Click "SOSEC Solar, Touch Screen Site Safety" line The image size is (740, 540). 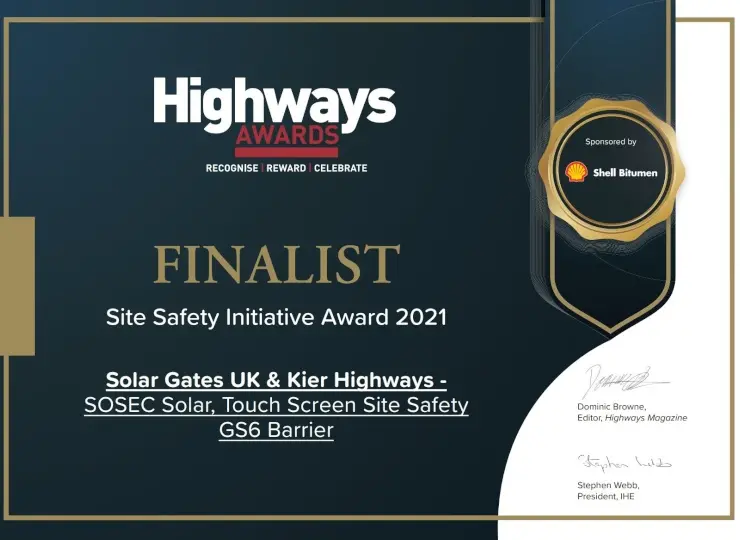[276, 405]
